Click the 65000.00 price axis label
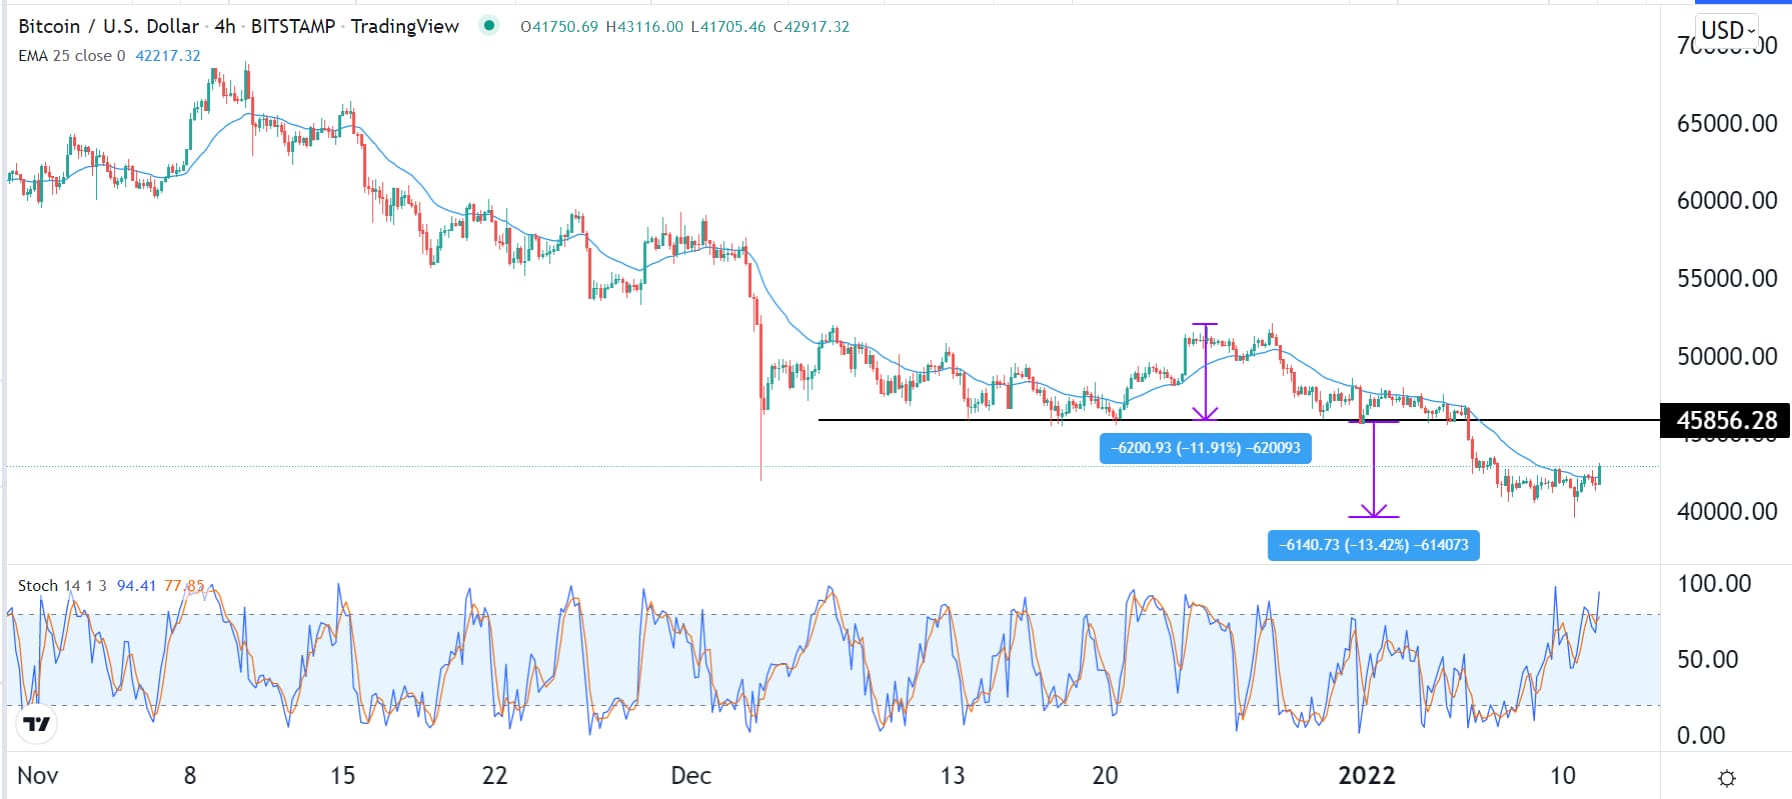1792x799 pixels. point(1727,124)
